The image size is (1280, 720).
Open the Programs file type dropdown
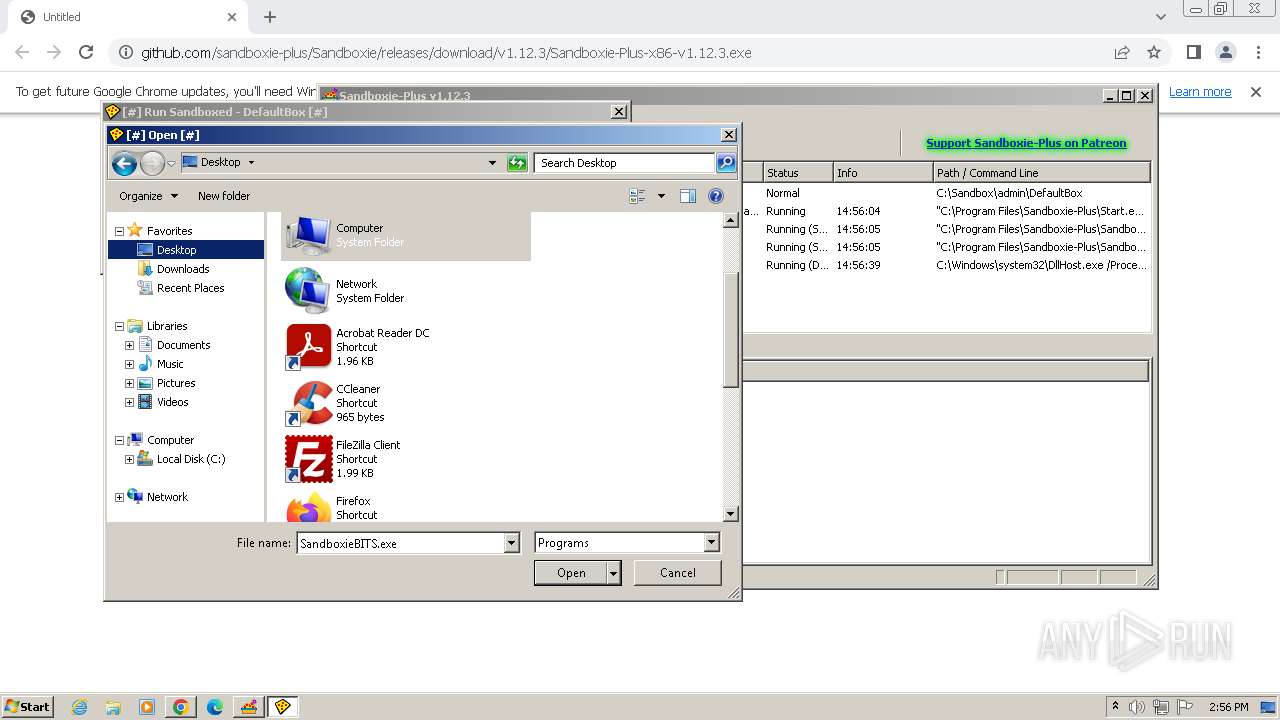point(711,543)
